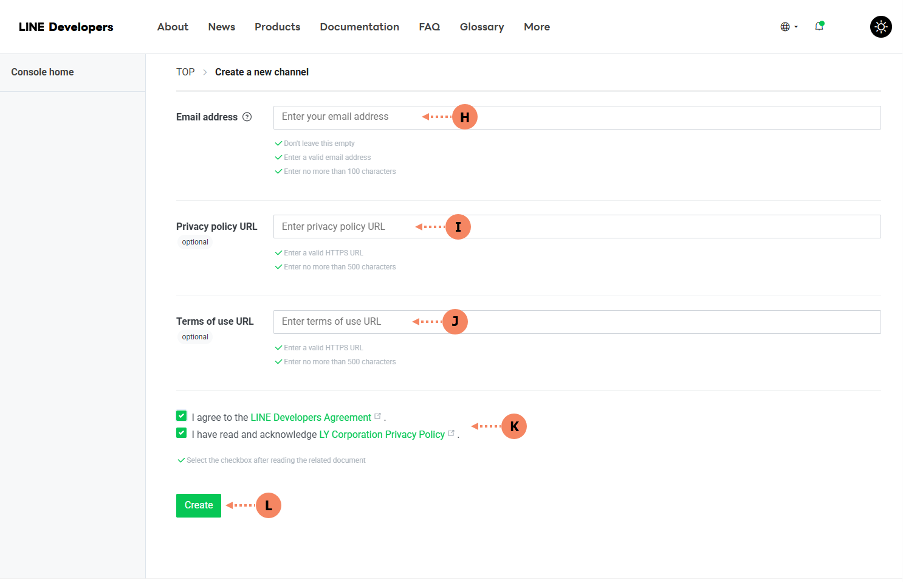Viewport: 904px width, 582px height.
Task: Click external link icon after LINE Developers Agreement
Action: pos(378,417)
